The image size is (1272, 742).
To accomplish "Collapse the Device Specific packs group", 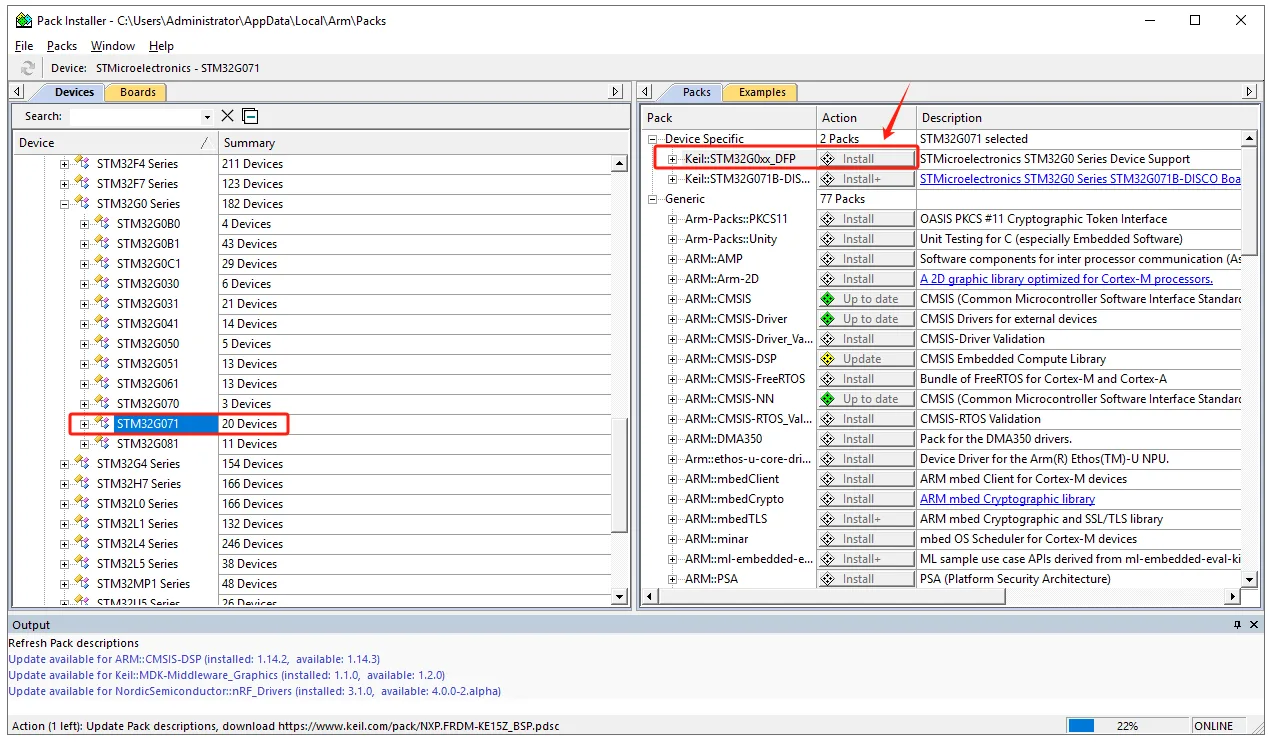I will pyautogui.click(x=653, y=139).
